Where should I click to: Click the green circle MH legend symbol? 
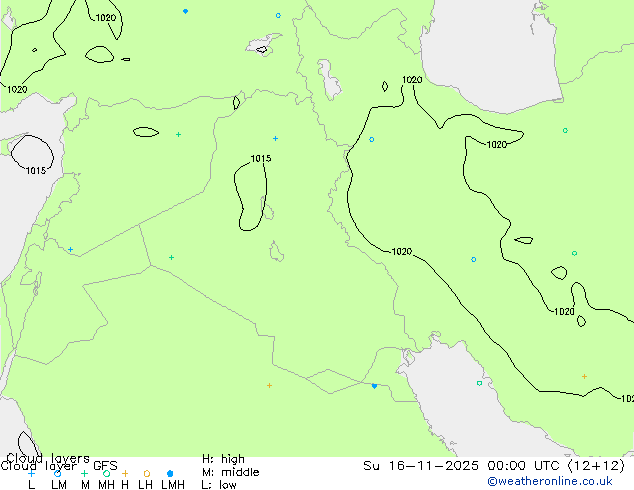click(x=106, y=473)
